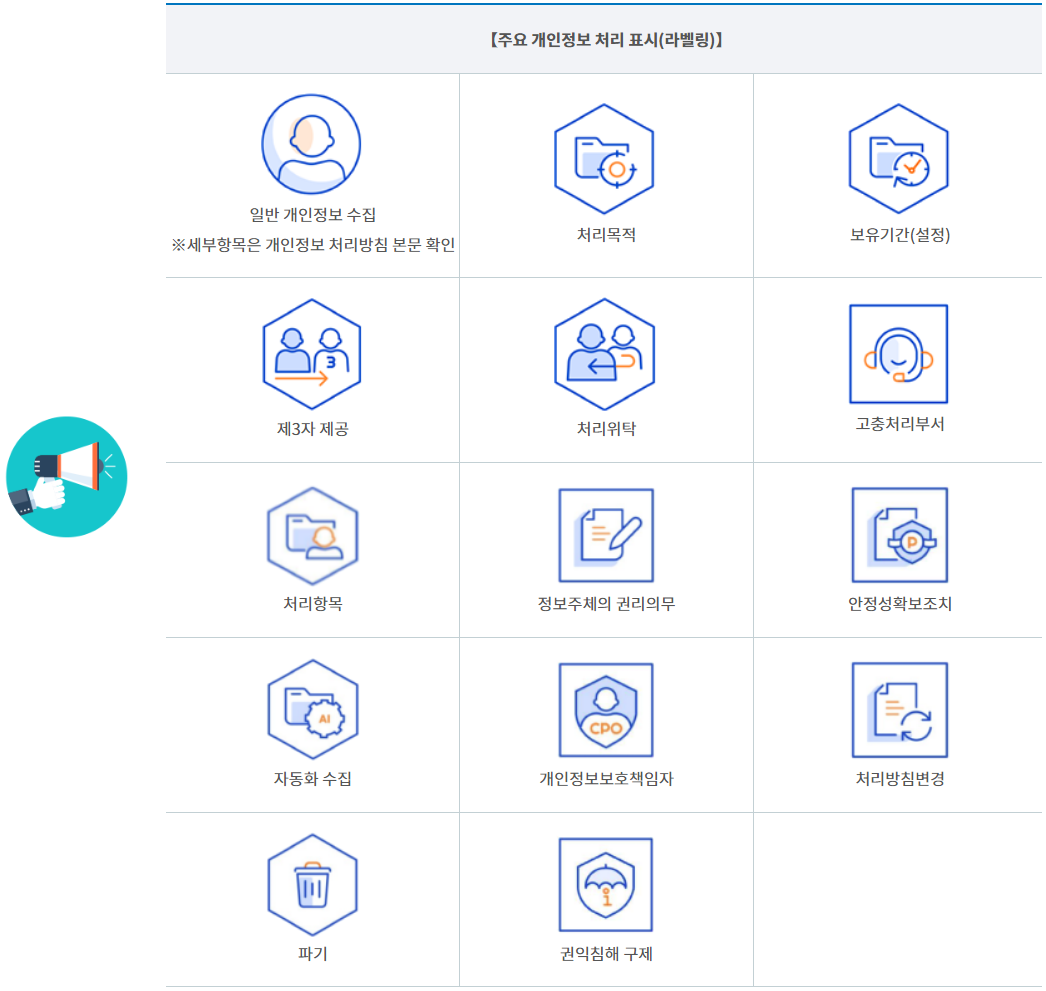Click the 파기 trash can icon
Viewport: 1046px width, 991px height.
(312, 884)
